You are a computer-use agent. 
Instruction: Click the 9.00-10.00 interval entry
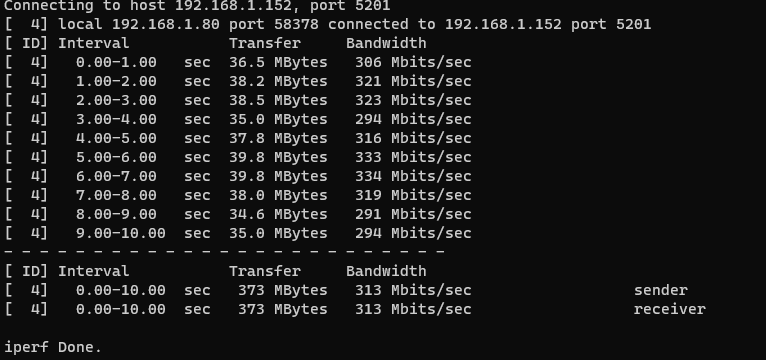coord(121,233)
